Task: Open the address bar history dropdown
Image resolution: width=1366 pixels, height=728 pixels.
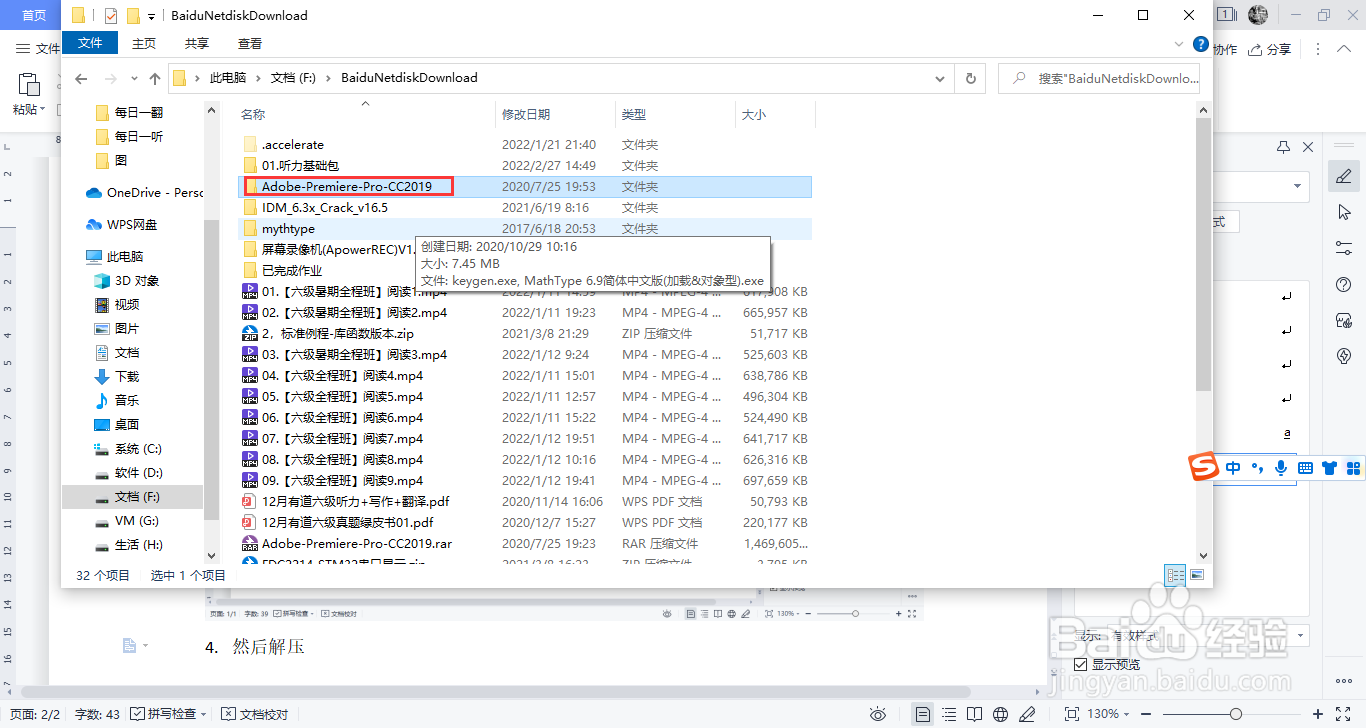Action: coord(940,78)
